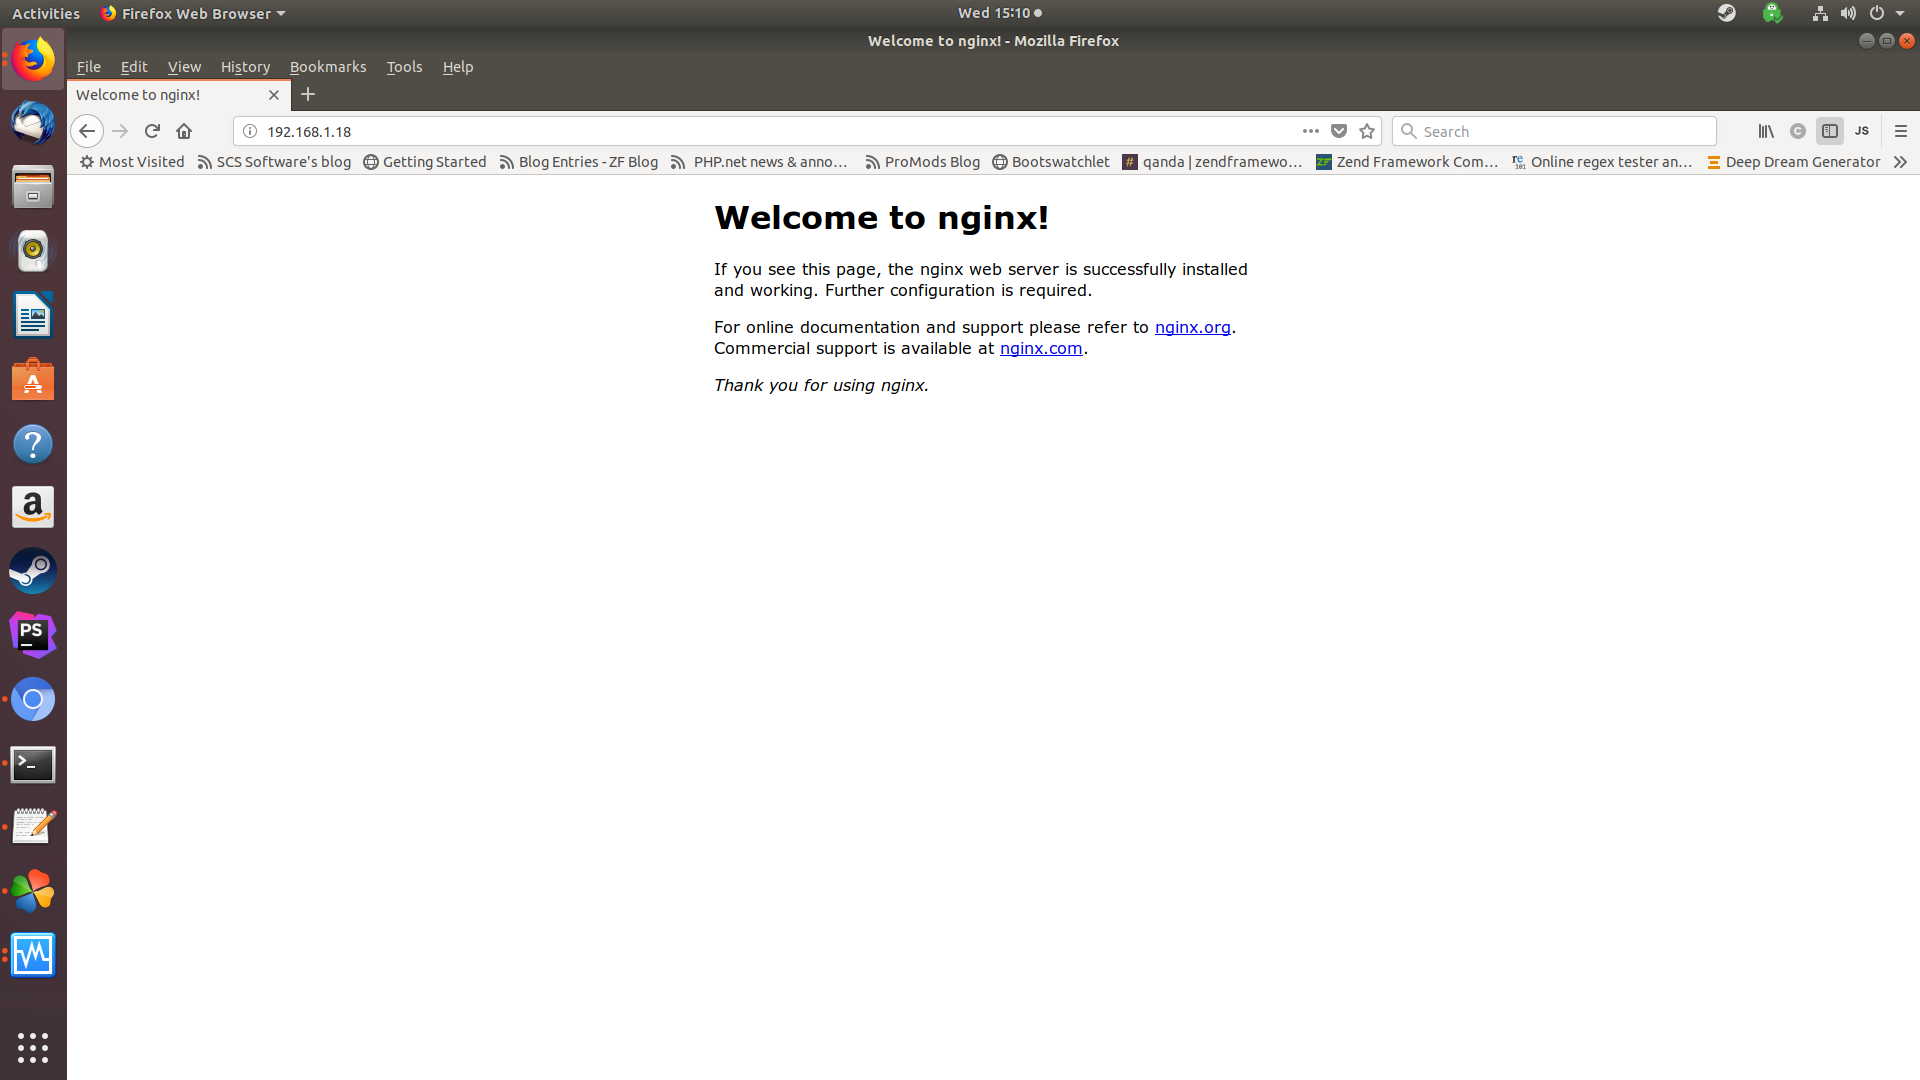Open Ubuntu Software from the dock
The width and height of the screenshot is (1920, 1080).
tap(33, 380)
